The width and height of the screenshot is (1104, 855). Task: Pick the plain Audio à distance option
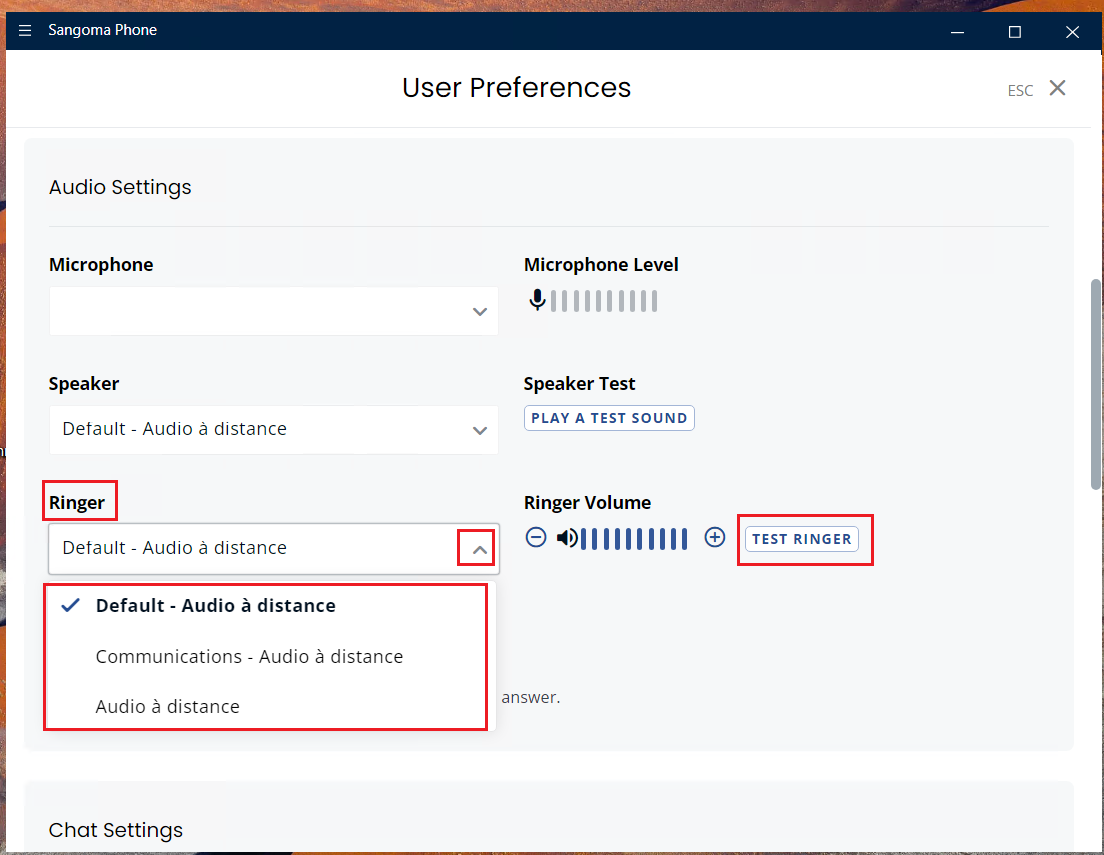coord(266,706)
